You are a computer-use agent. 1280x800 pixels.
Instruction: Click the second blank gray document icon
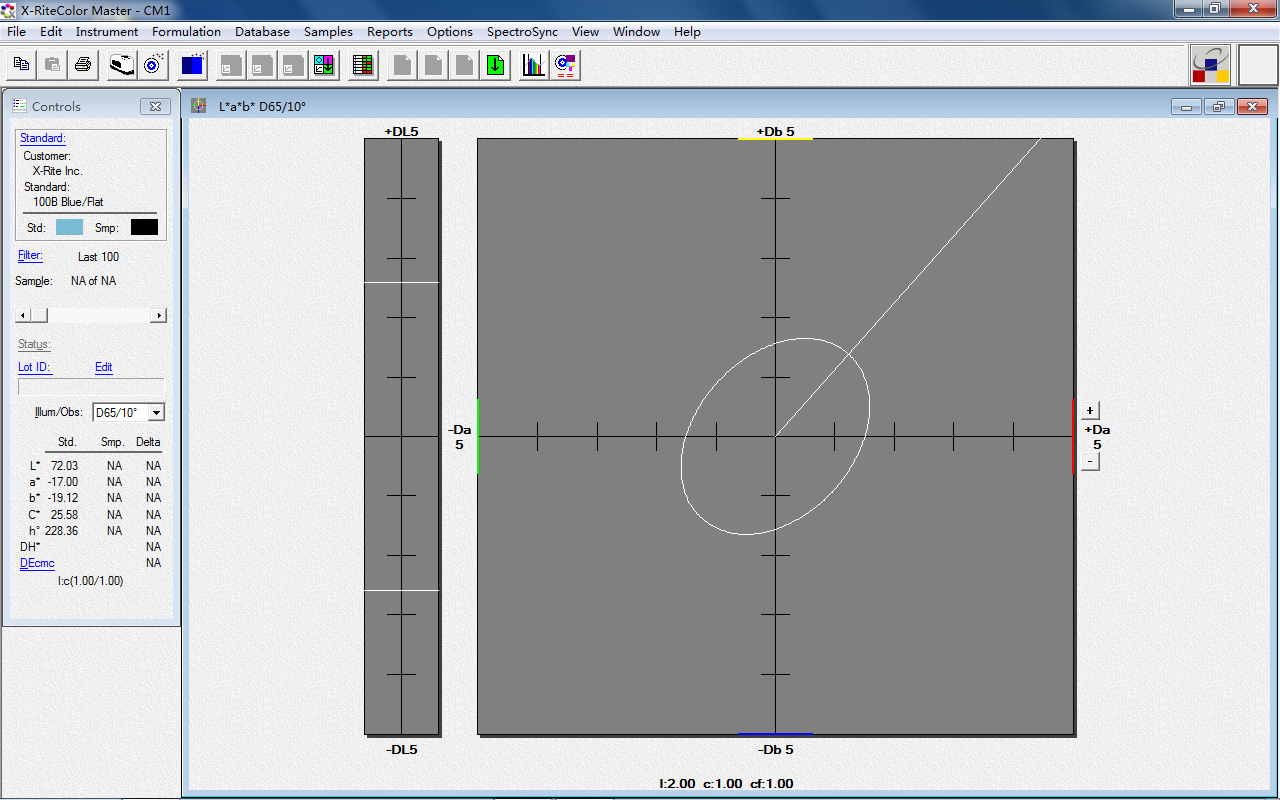coord(434,65)
